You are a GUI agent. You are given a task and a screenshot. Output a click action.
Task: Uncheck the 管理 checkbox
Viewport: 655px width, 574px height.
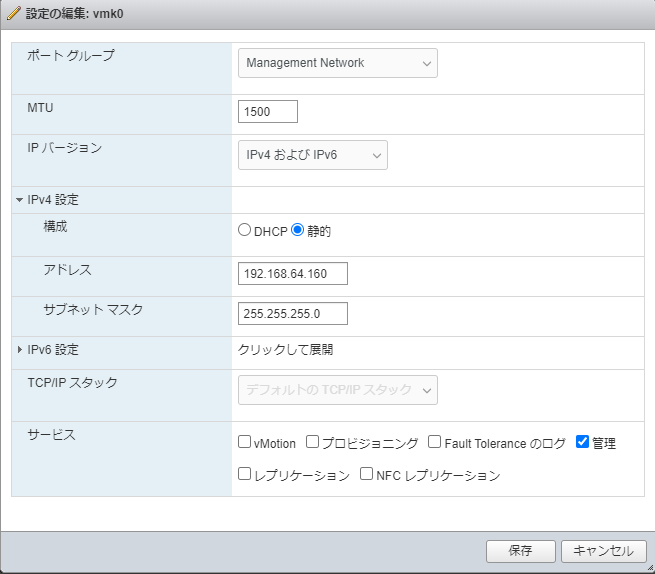583,442
